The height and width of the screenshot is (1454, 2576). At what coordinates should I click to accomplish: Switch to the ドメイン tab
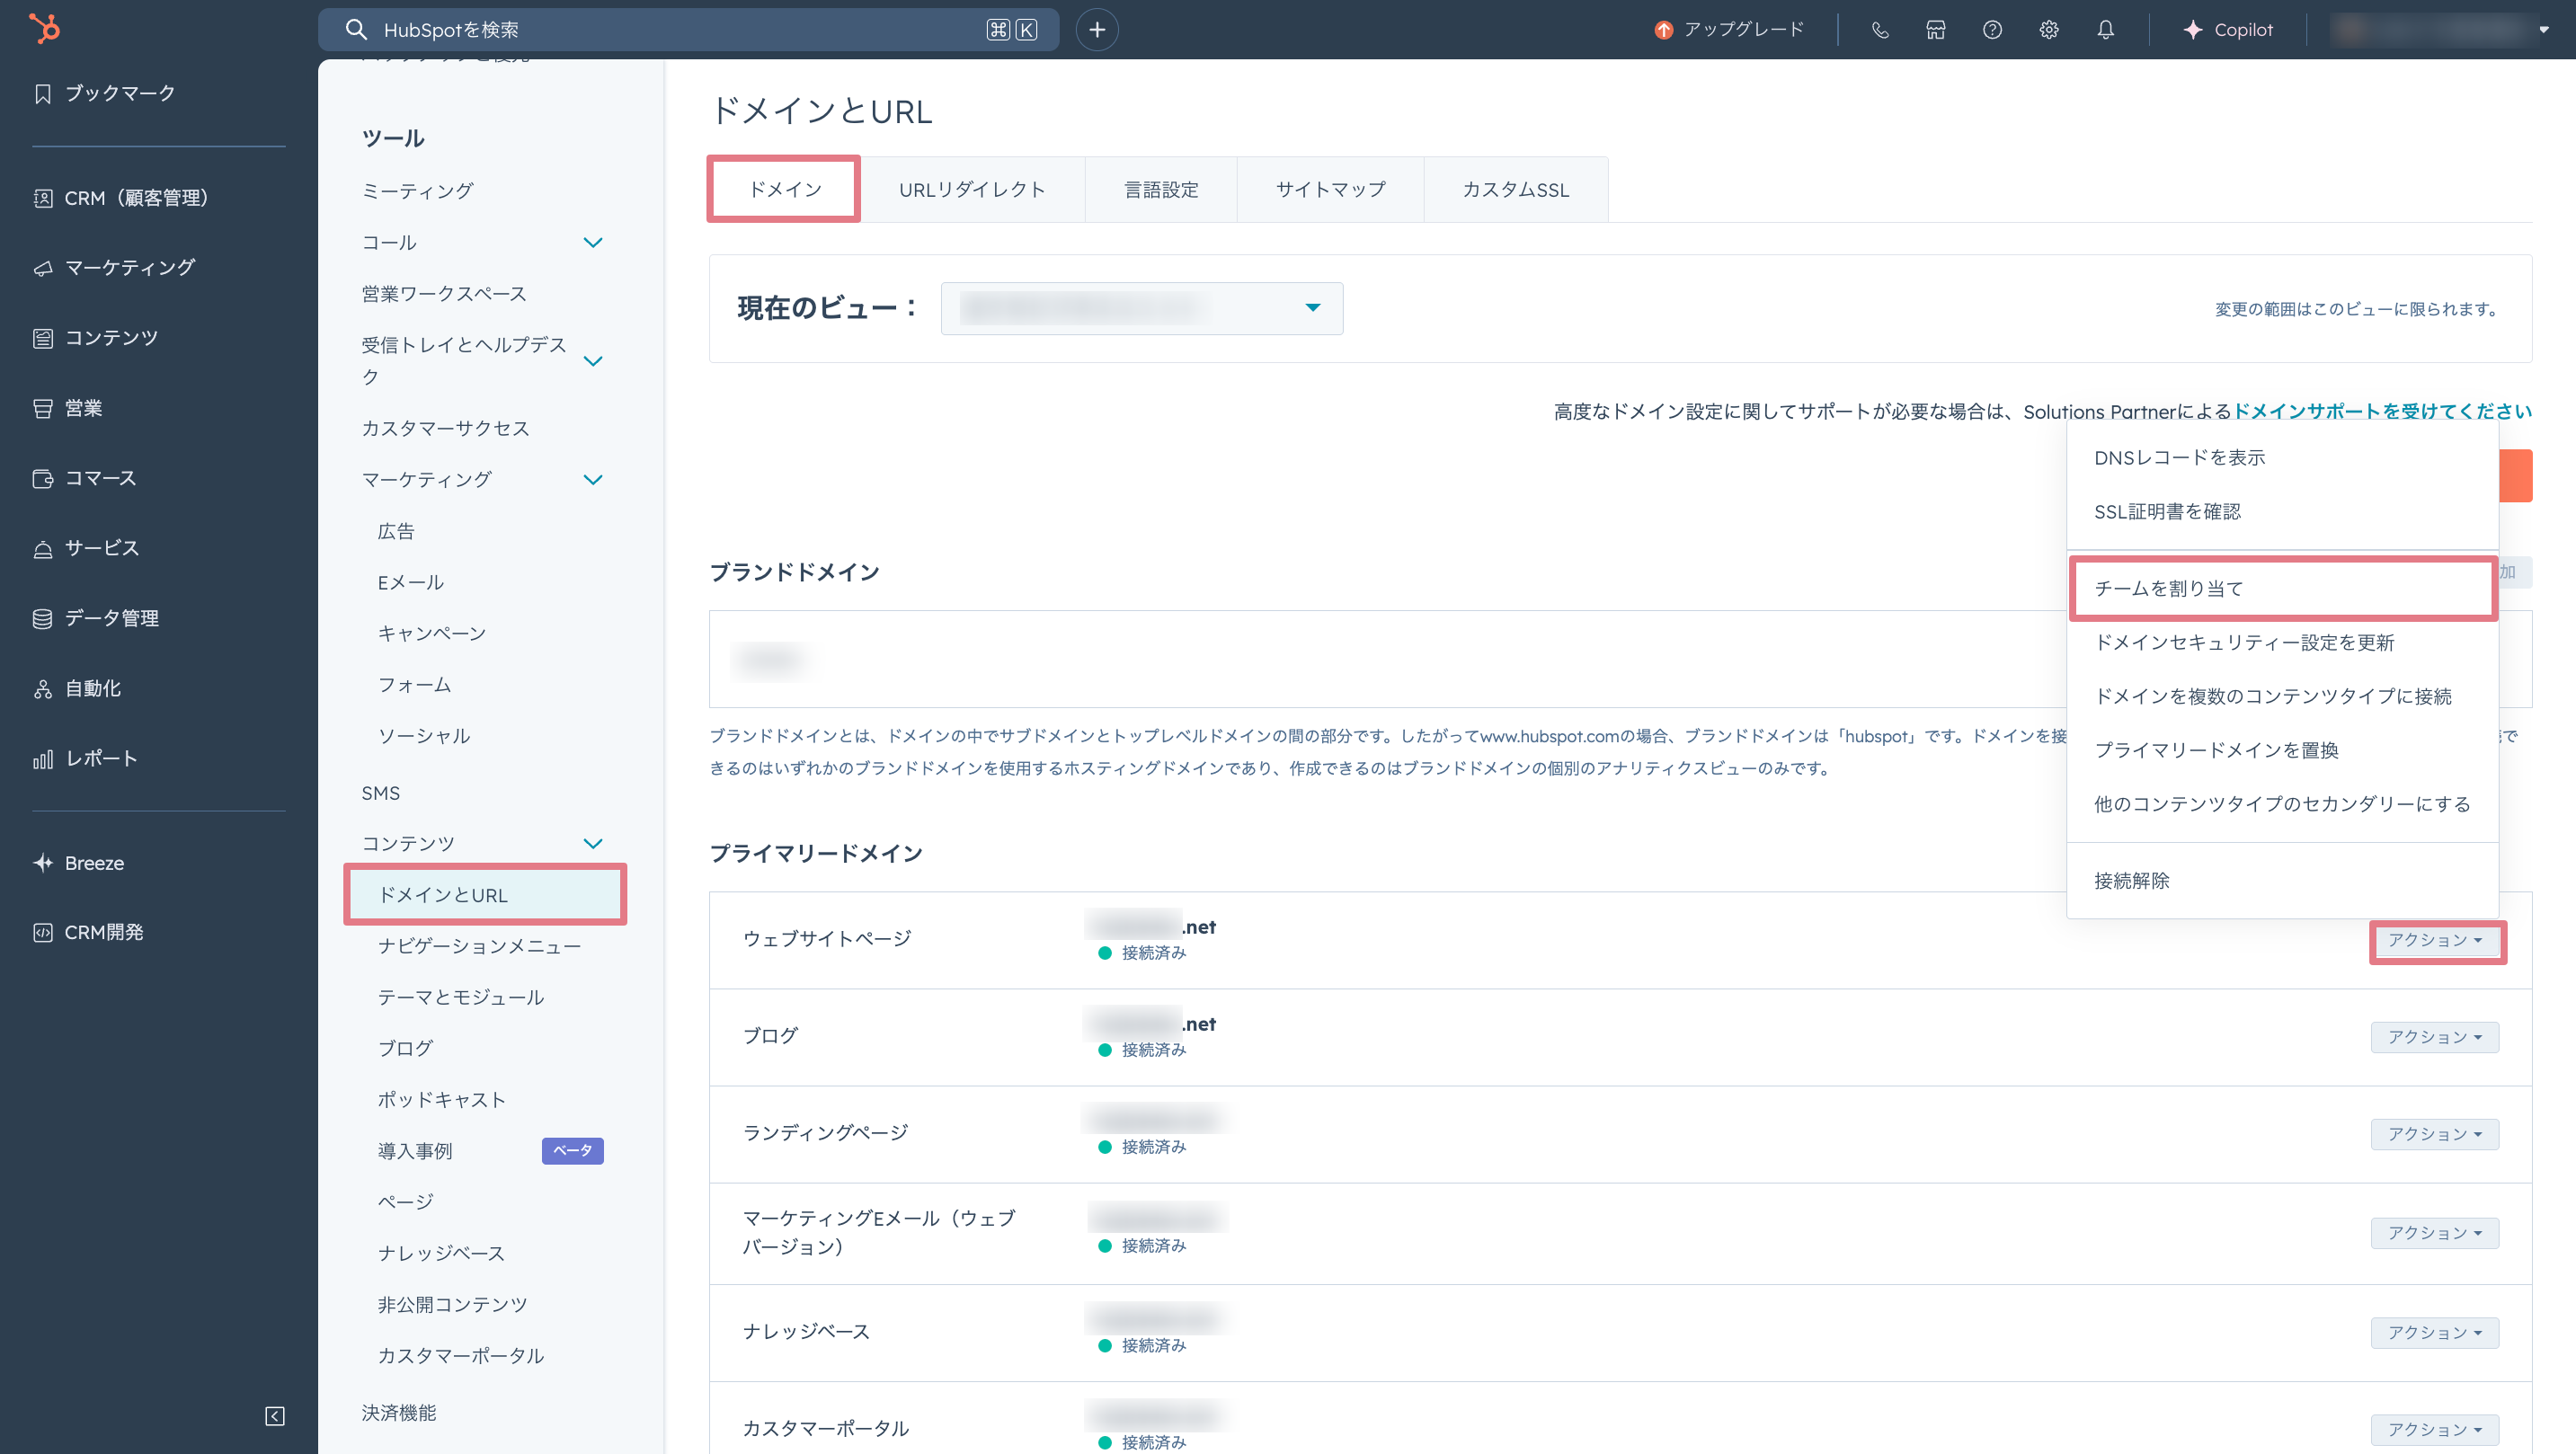(785, 189)
